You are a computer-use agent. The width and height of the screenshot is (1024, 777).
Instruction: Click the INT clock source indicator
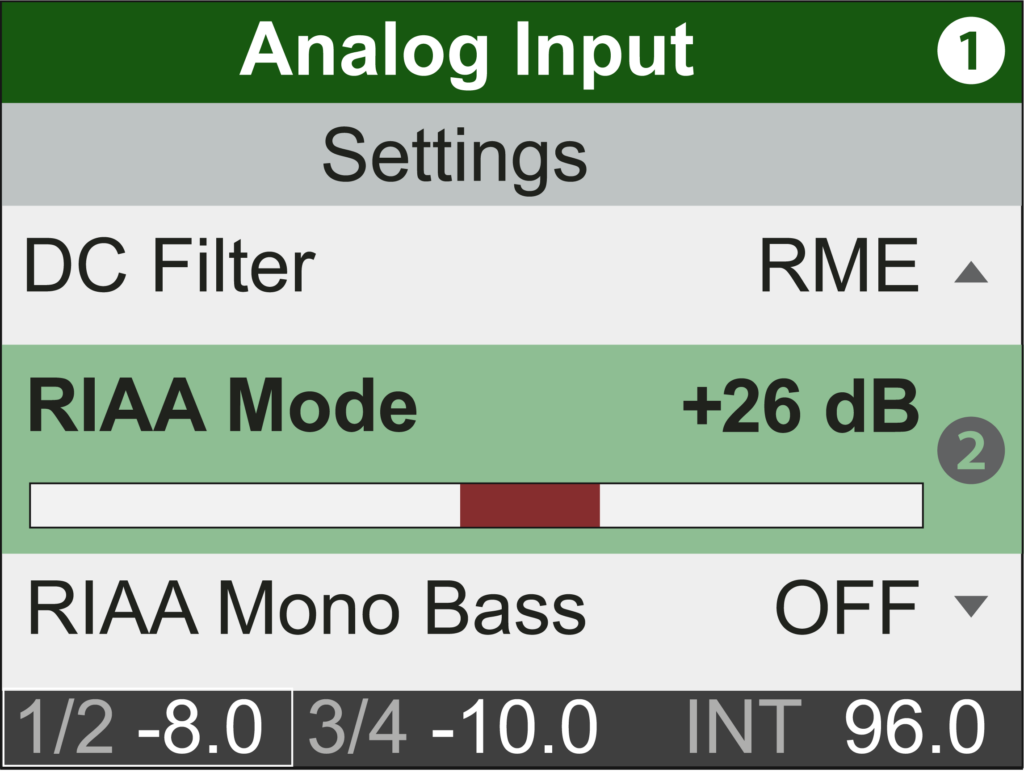coord(743,728)
